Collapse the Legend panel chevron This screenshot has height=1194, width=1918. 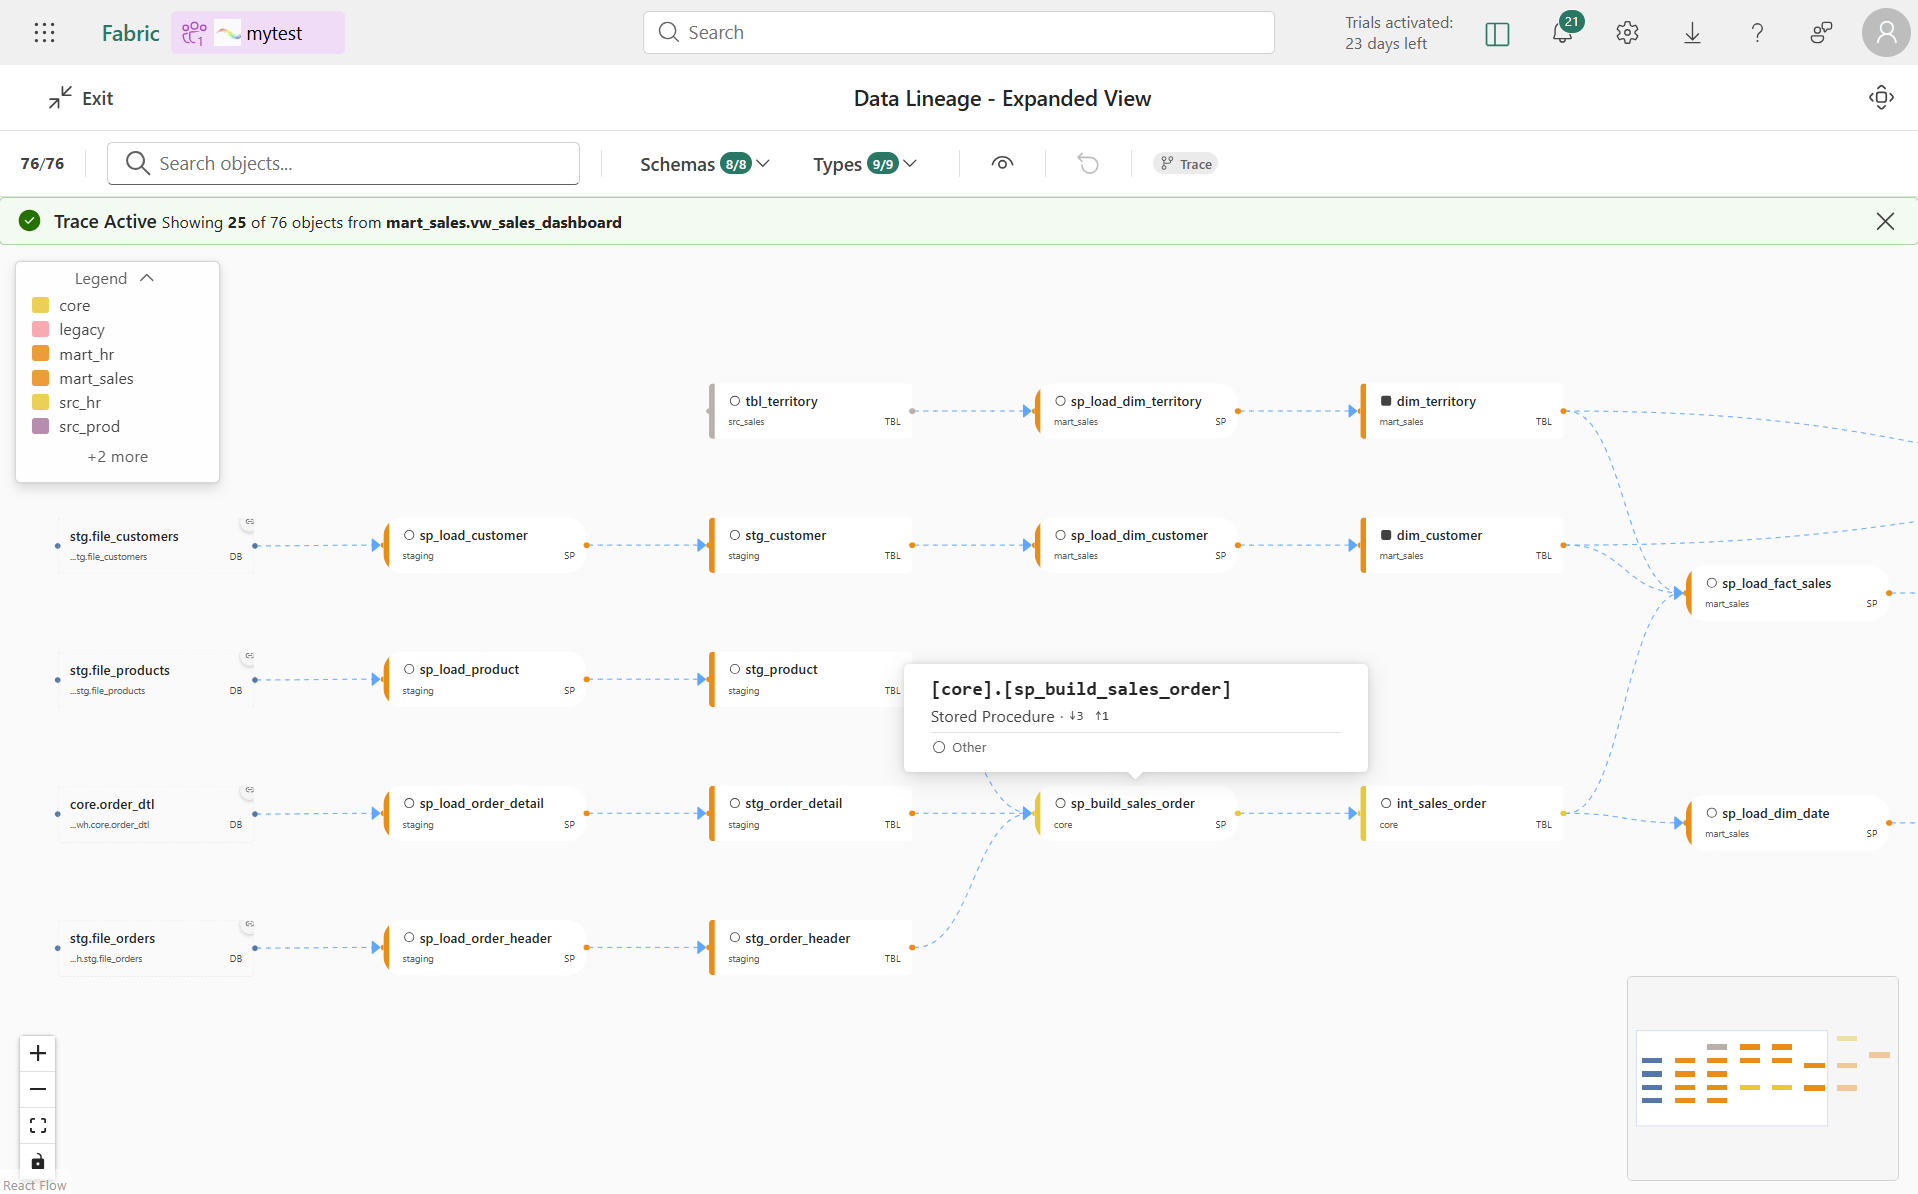pos(146,277)
